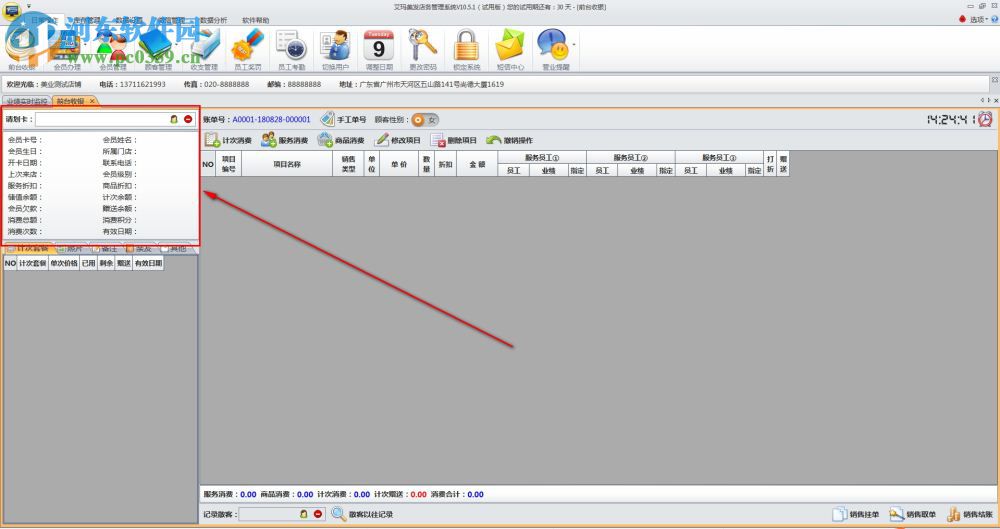This screenshot has width=1000, height=529.
Task: Select the 照片 panel tab
Action: click(70, 248)
